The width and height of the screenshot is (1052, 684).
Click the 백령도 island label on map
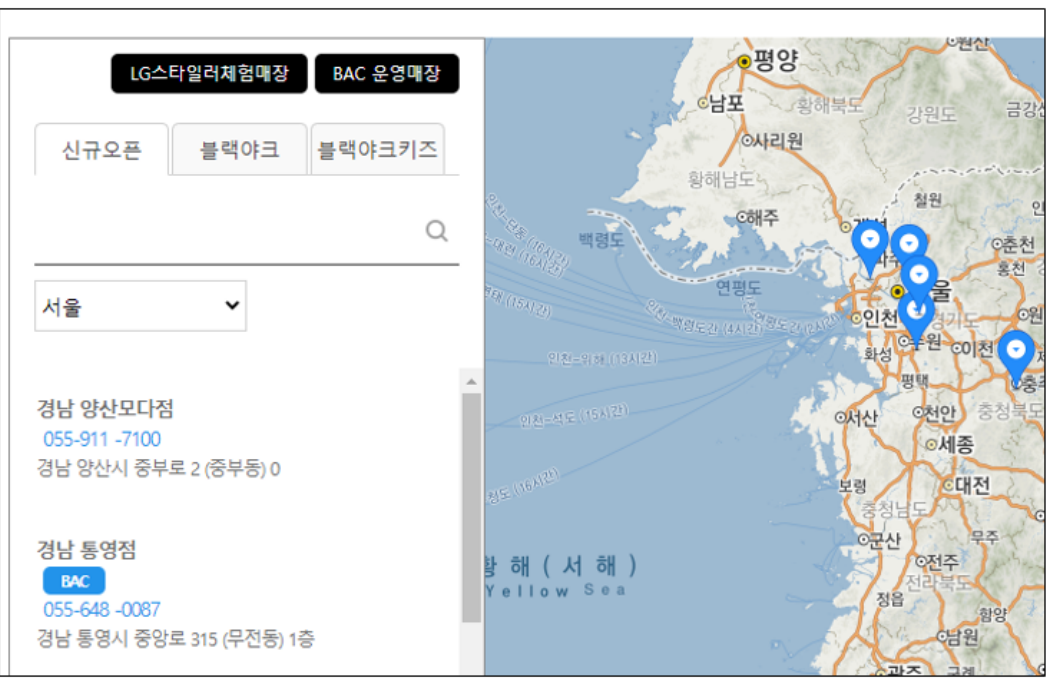(x=601, y=240)
